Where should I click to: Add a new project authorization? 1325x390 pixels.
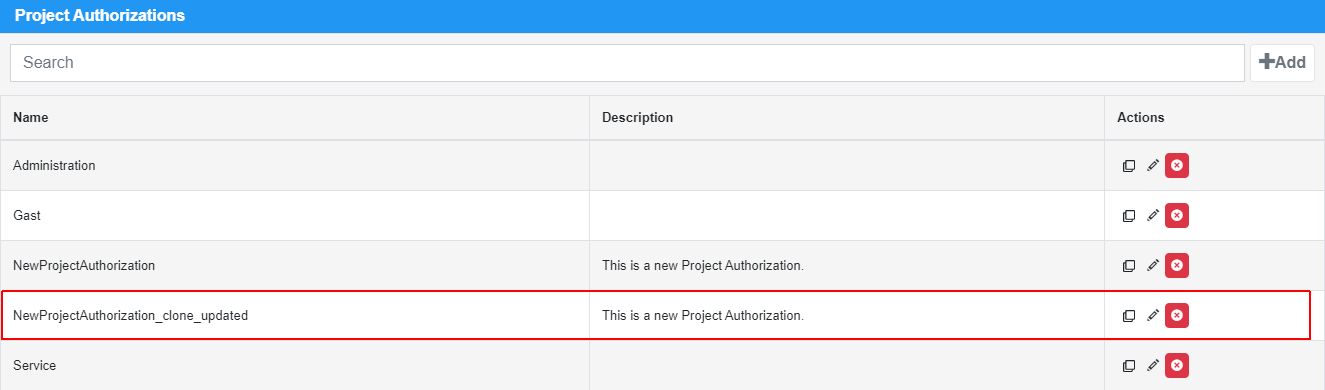1282,62
